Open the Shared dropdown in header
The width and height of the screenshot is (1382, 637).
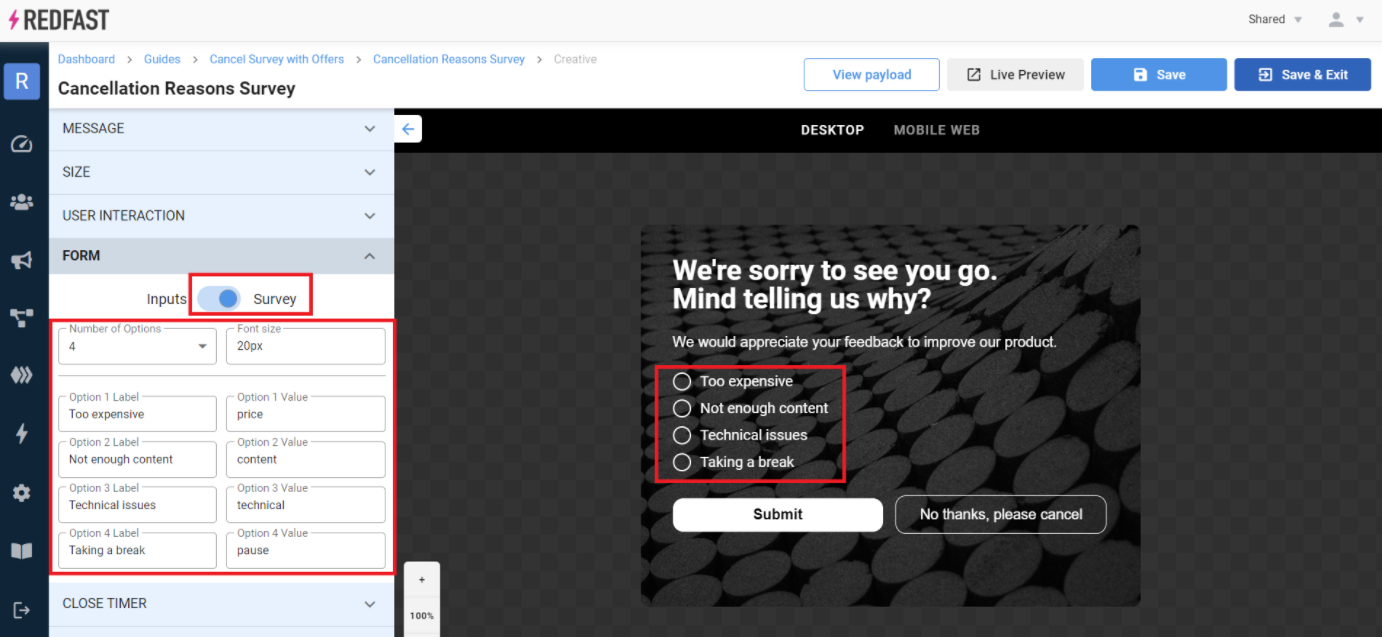click(x=1275, y=19)
